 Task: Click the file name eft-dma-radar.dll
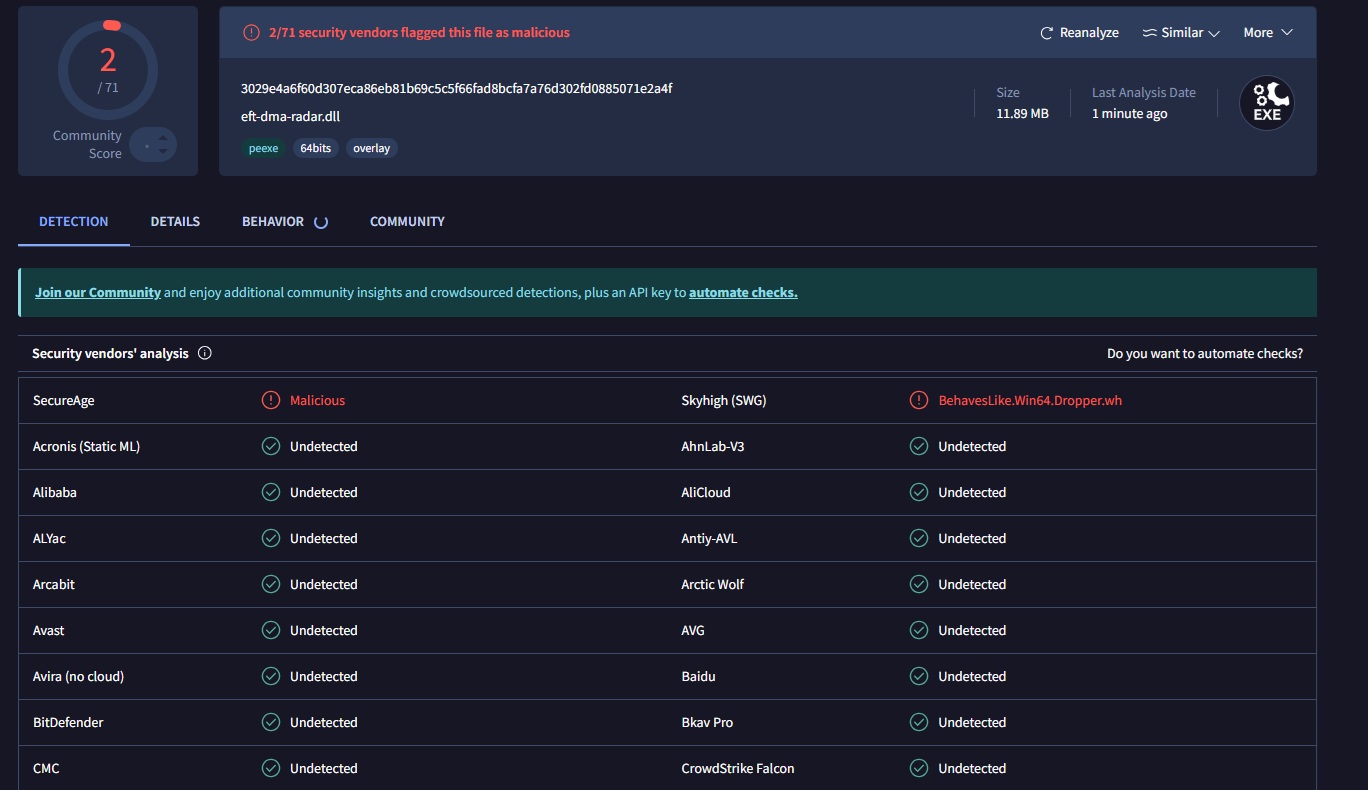(x=291, y=116)
